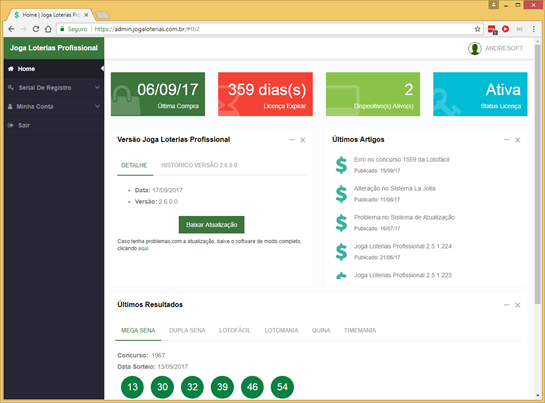Viewport: 545px width, 403px height.
Task: Click the red badge extension icon
Action: pos(492,30)
